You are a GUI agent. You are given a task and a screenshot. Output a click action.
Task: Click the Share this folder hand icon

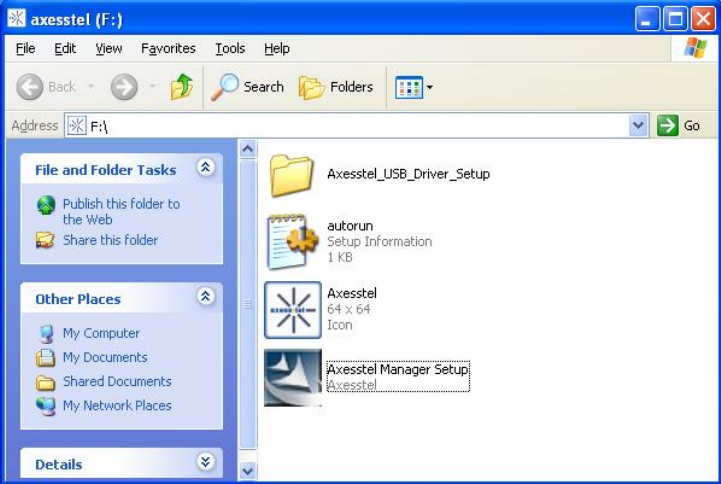click(45, 240)
